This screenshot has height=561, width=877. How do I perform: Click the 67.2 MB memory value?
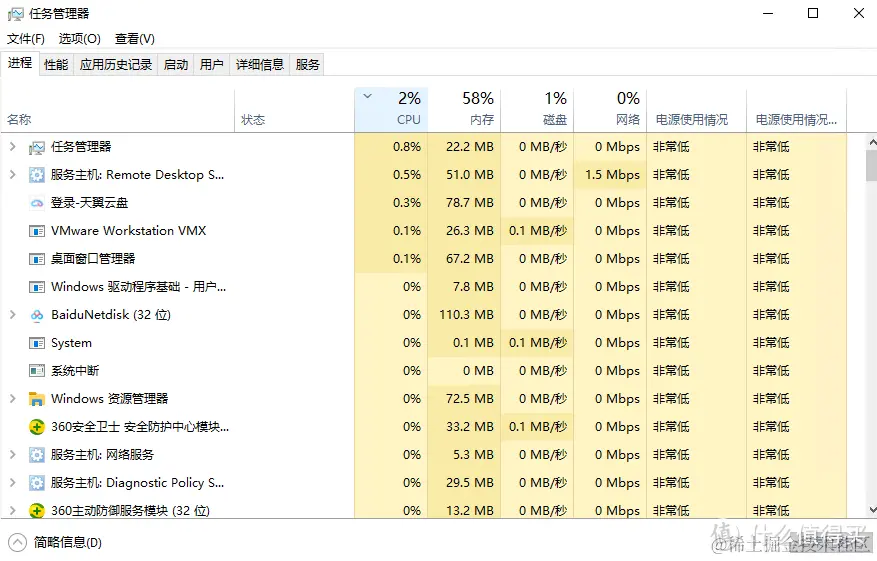[470, 258]
